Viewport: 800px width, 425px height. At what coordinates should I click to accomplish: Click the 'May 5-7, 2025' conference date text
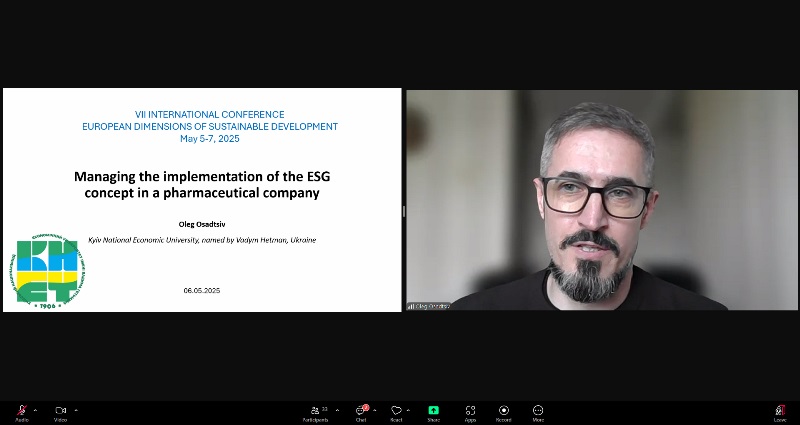pos(210,139)
